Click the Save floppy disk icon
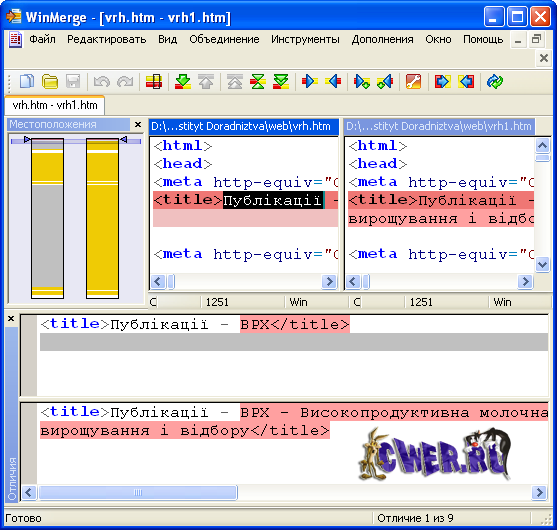Viewport: 557px width, 530px height. pos(73,81)
